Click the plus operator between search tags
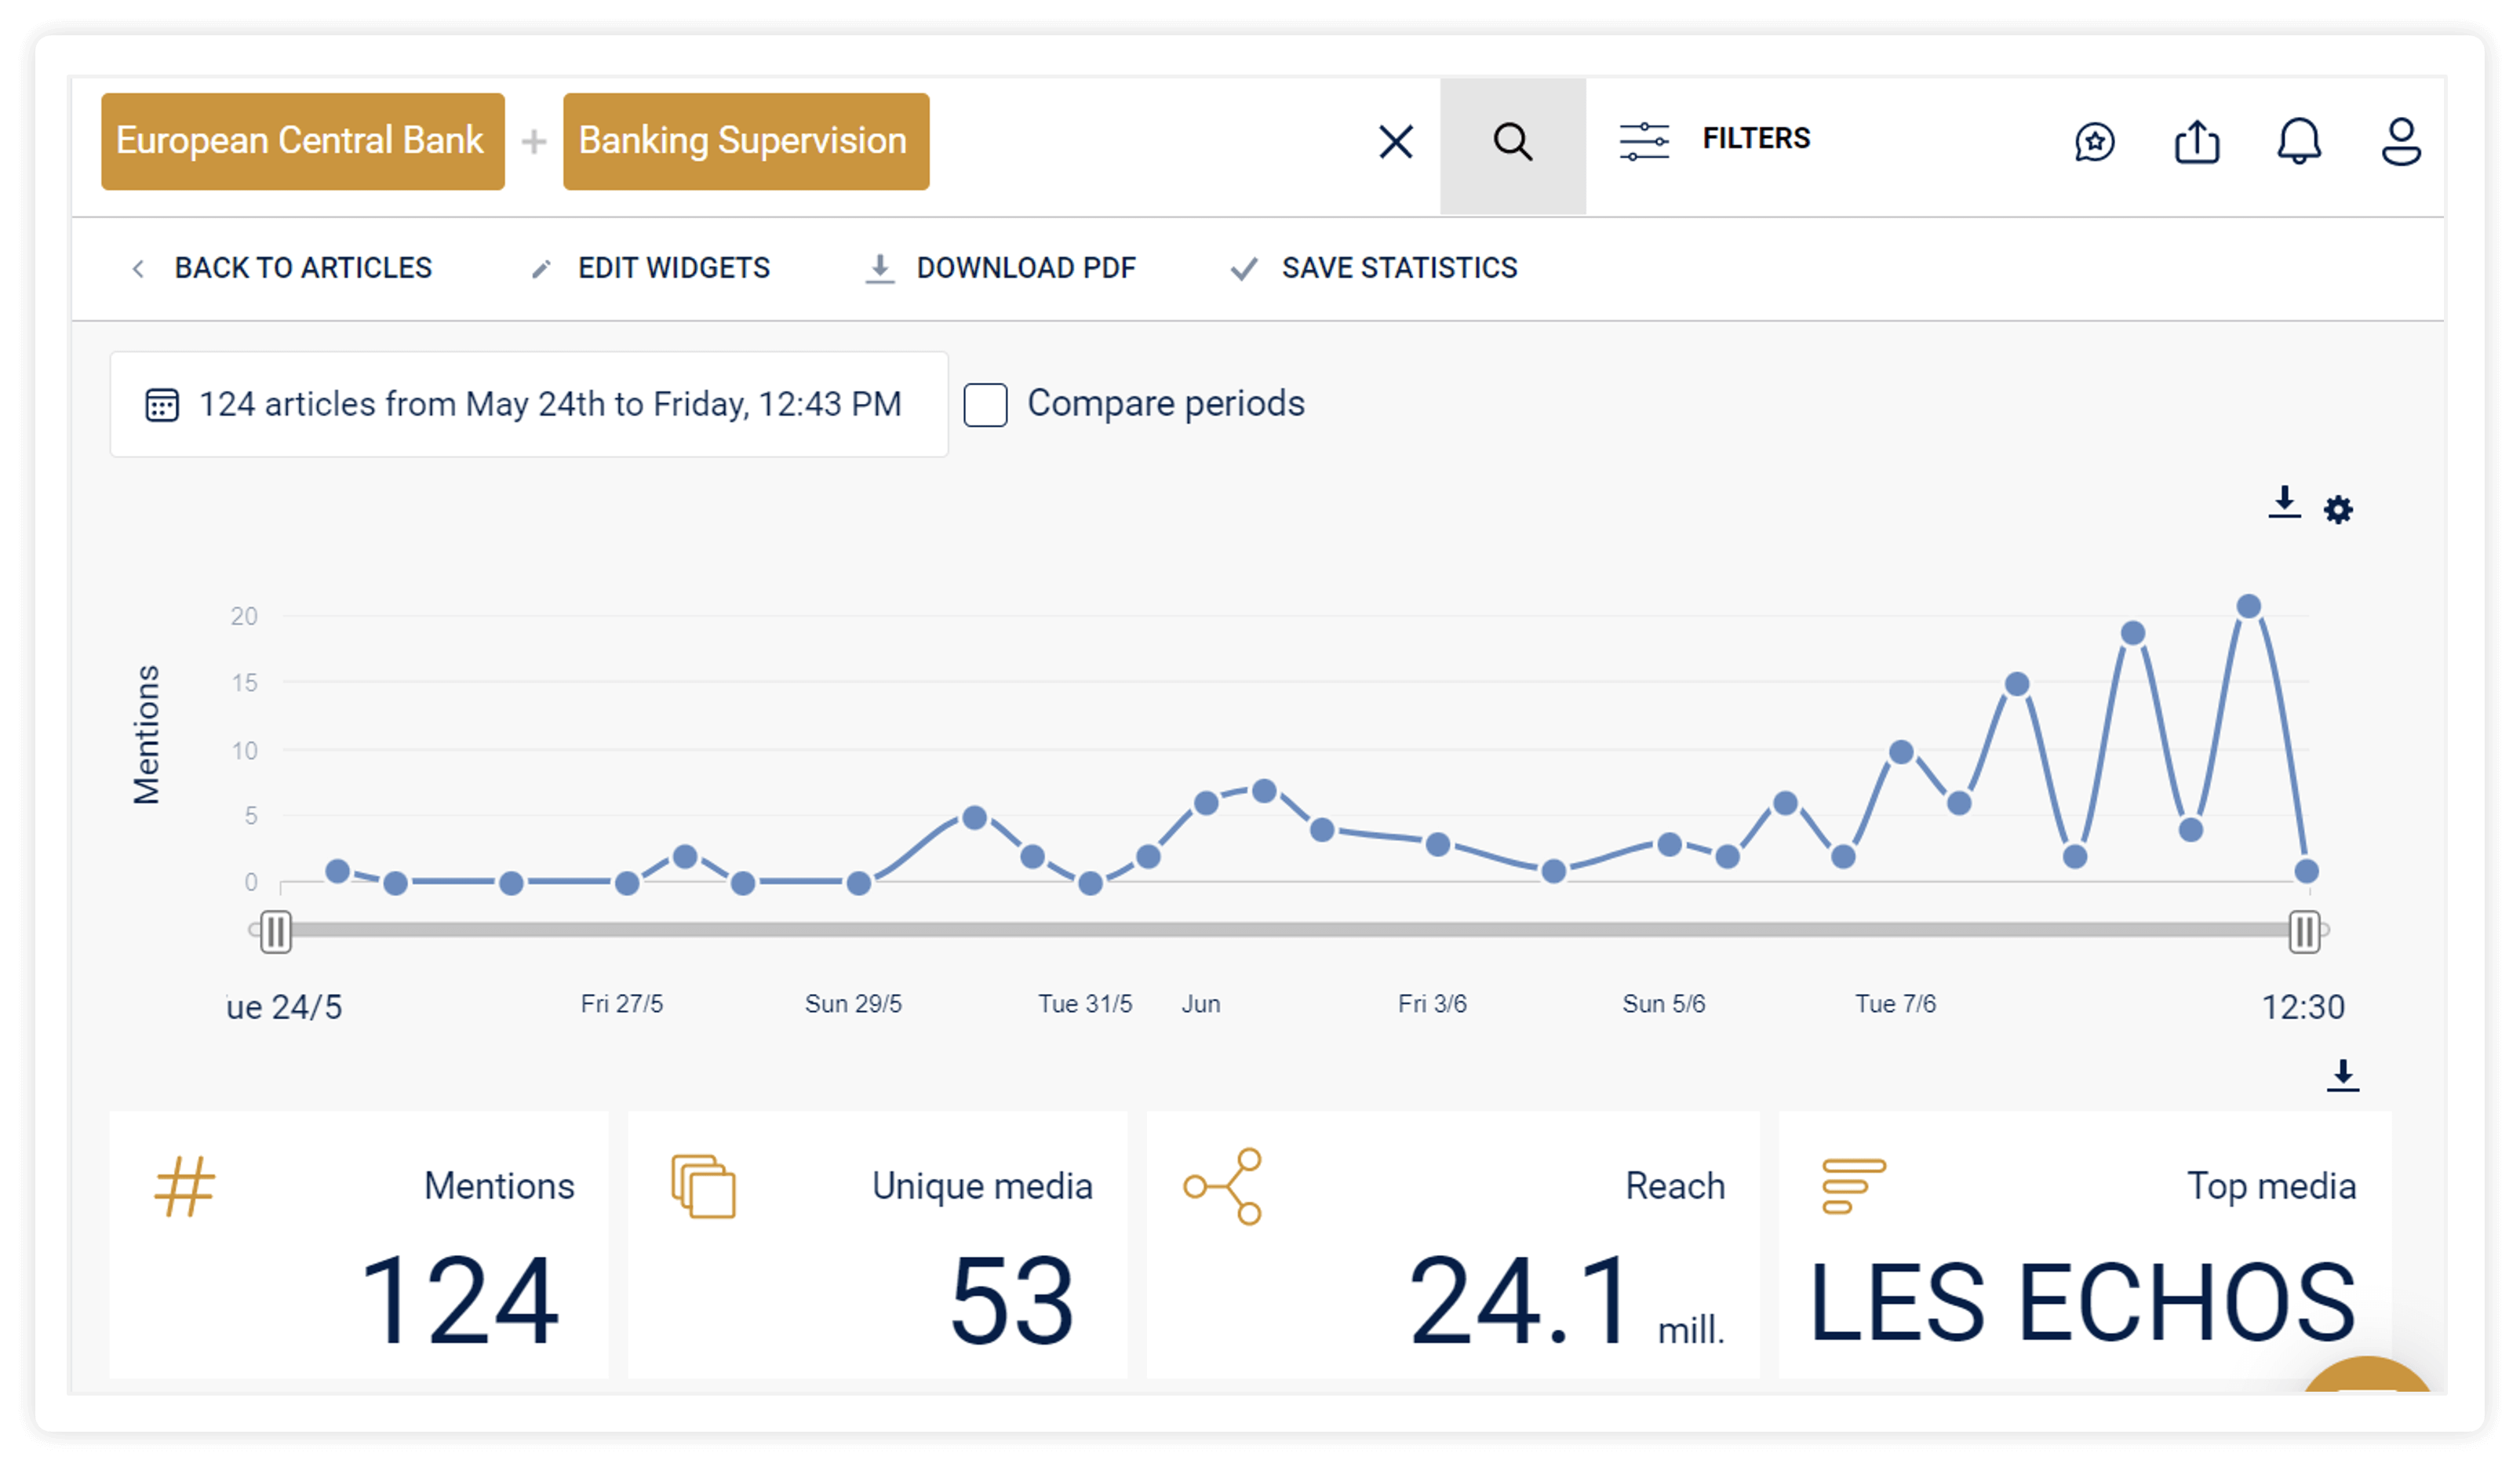2520x1467 pixels. click(x=534, y=142)
